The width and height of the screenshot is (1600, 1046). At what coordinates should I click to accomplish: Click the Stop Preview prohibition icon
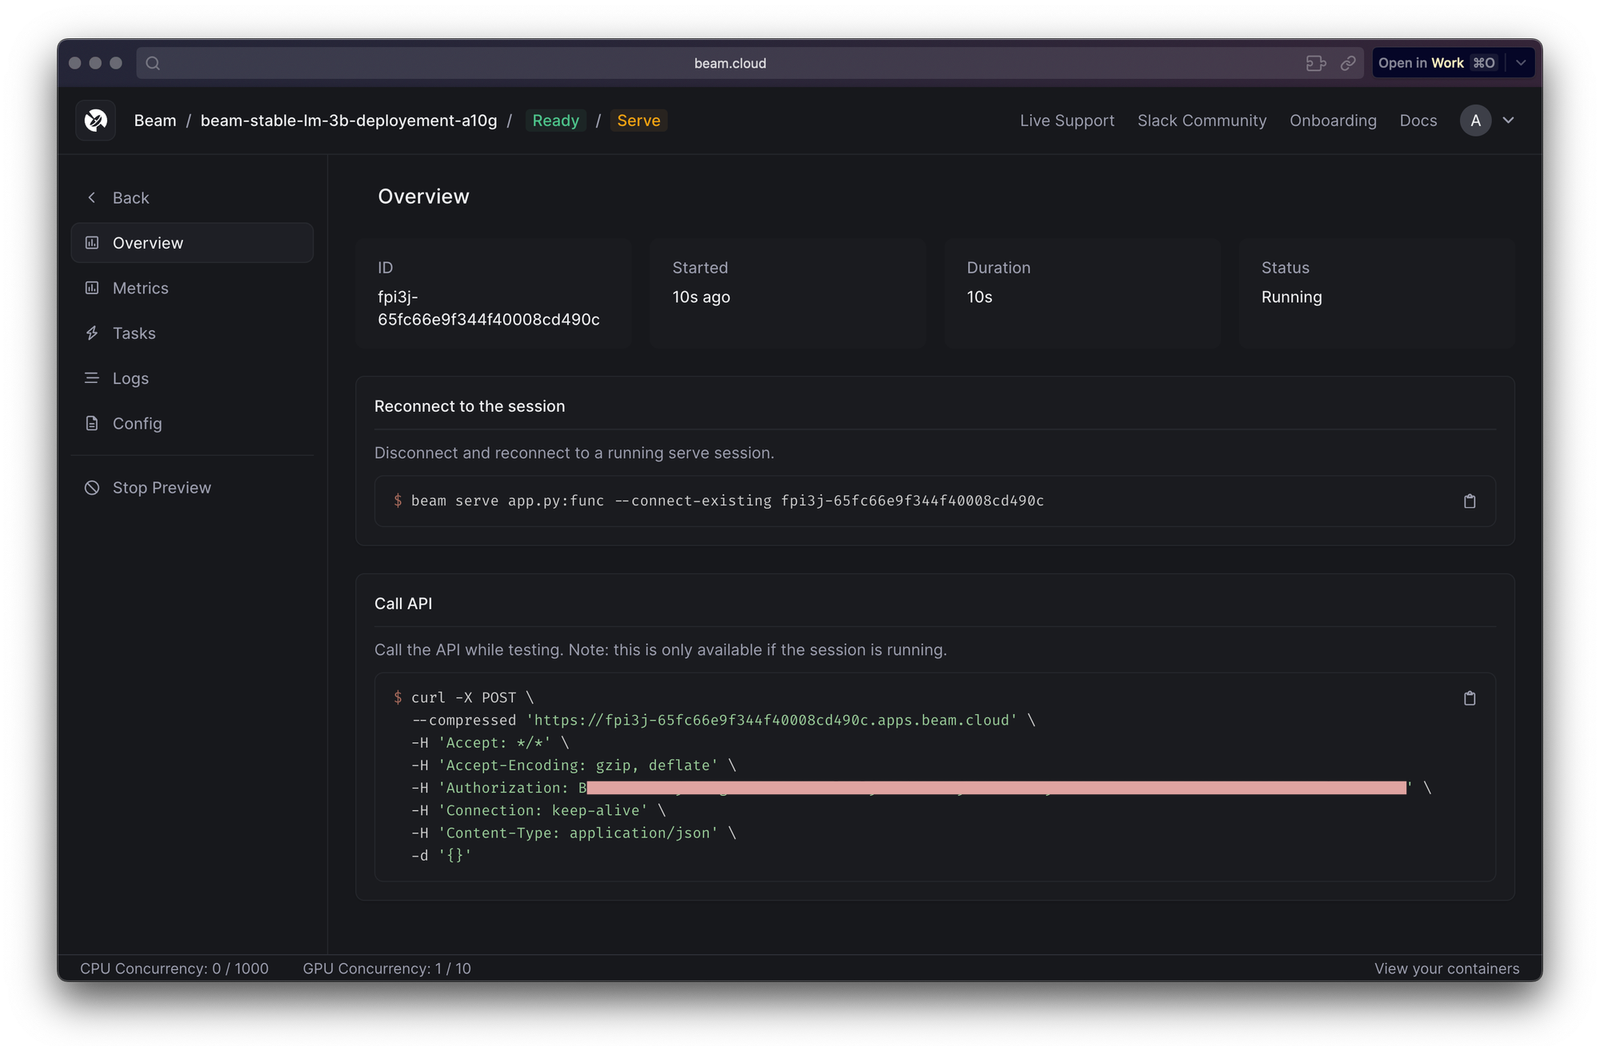(x=92, y=487)
